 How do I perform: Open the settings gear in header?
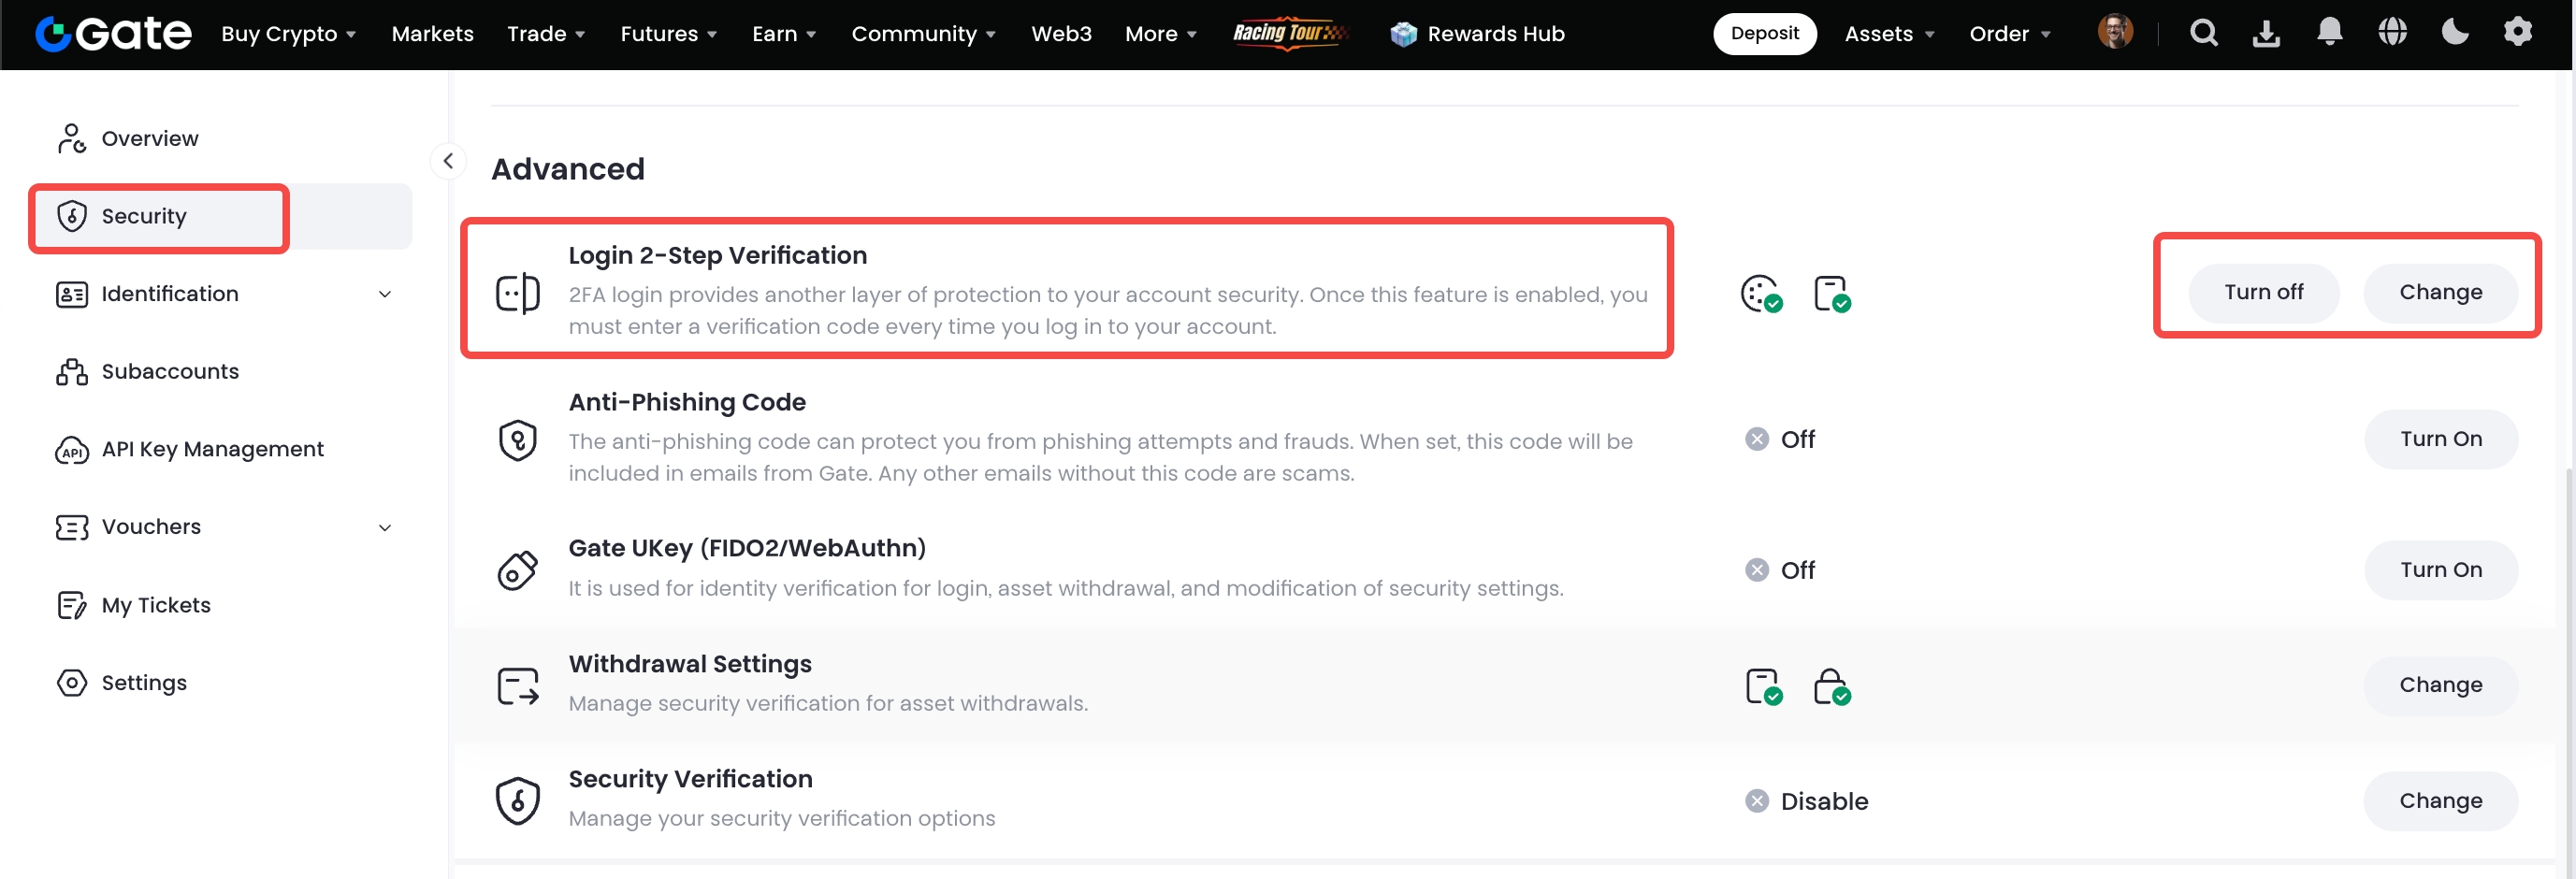[2517, 32]
